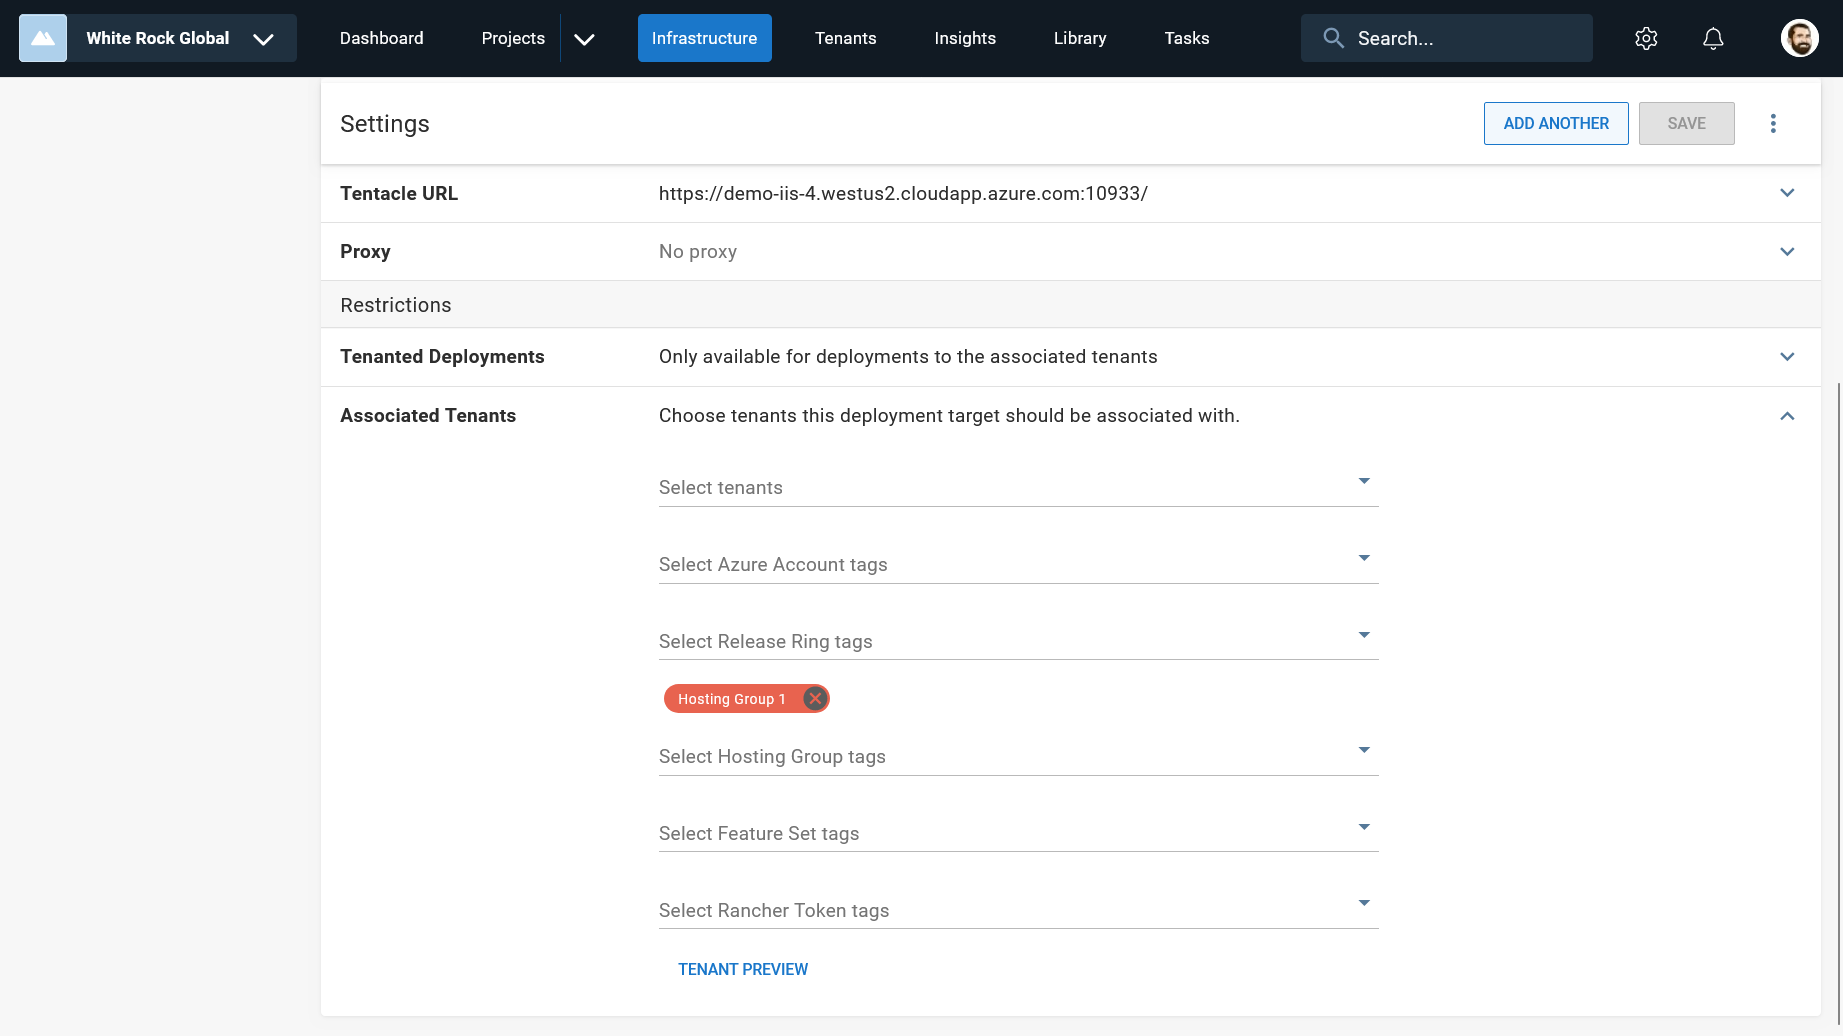1843x1036 pixels.
Task: Open the vertical three-dot overflow menu
Action: (x=1773, y=123)
